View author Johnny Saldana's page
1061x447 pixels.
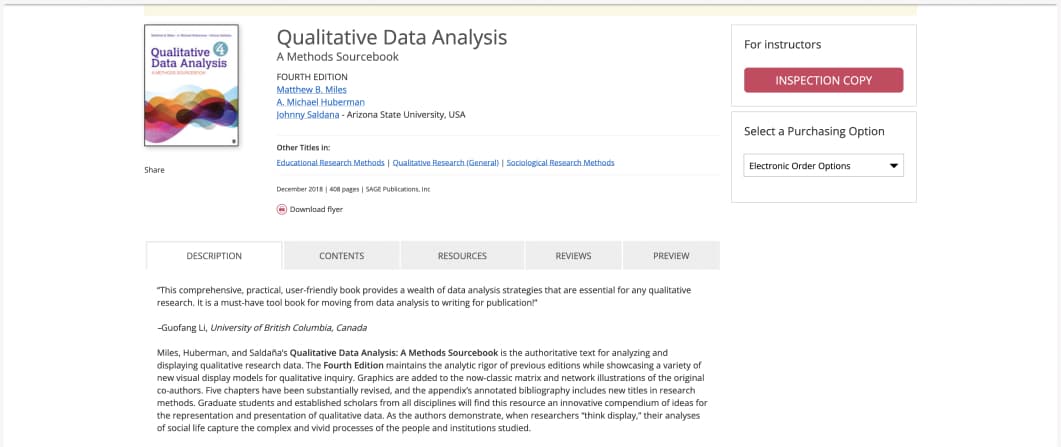click(x=308, y=115)
